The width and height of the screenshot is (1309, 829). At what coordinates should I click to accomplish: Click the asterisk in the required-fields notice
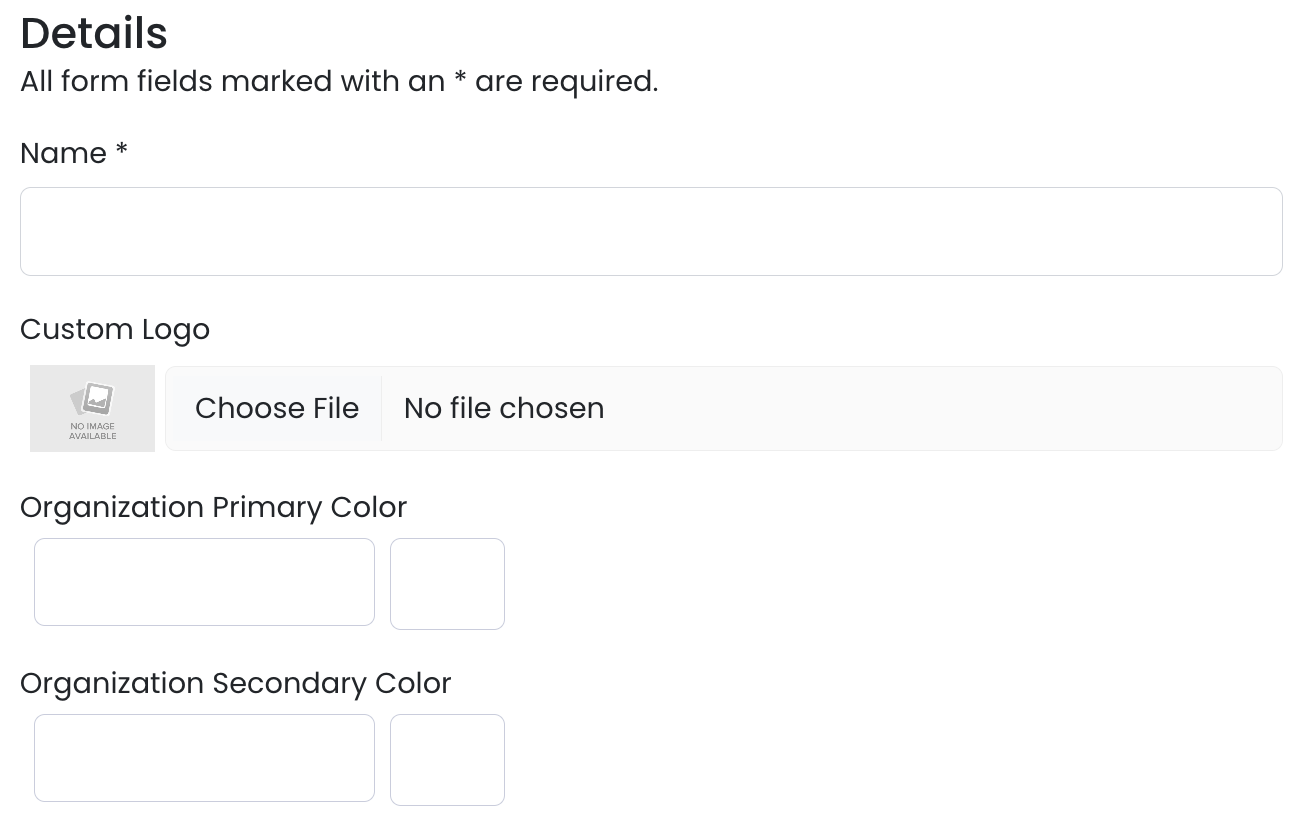pyautogui.click(x=460, y=80)
